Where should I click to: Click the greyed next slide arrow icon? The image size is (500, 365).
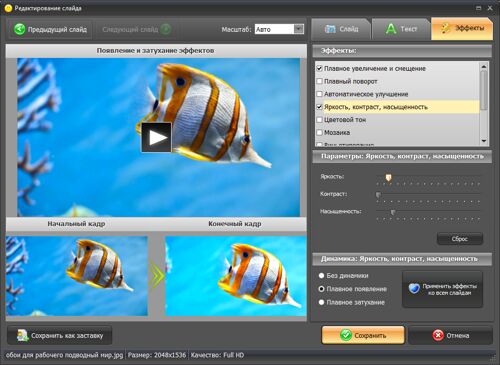165,29
